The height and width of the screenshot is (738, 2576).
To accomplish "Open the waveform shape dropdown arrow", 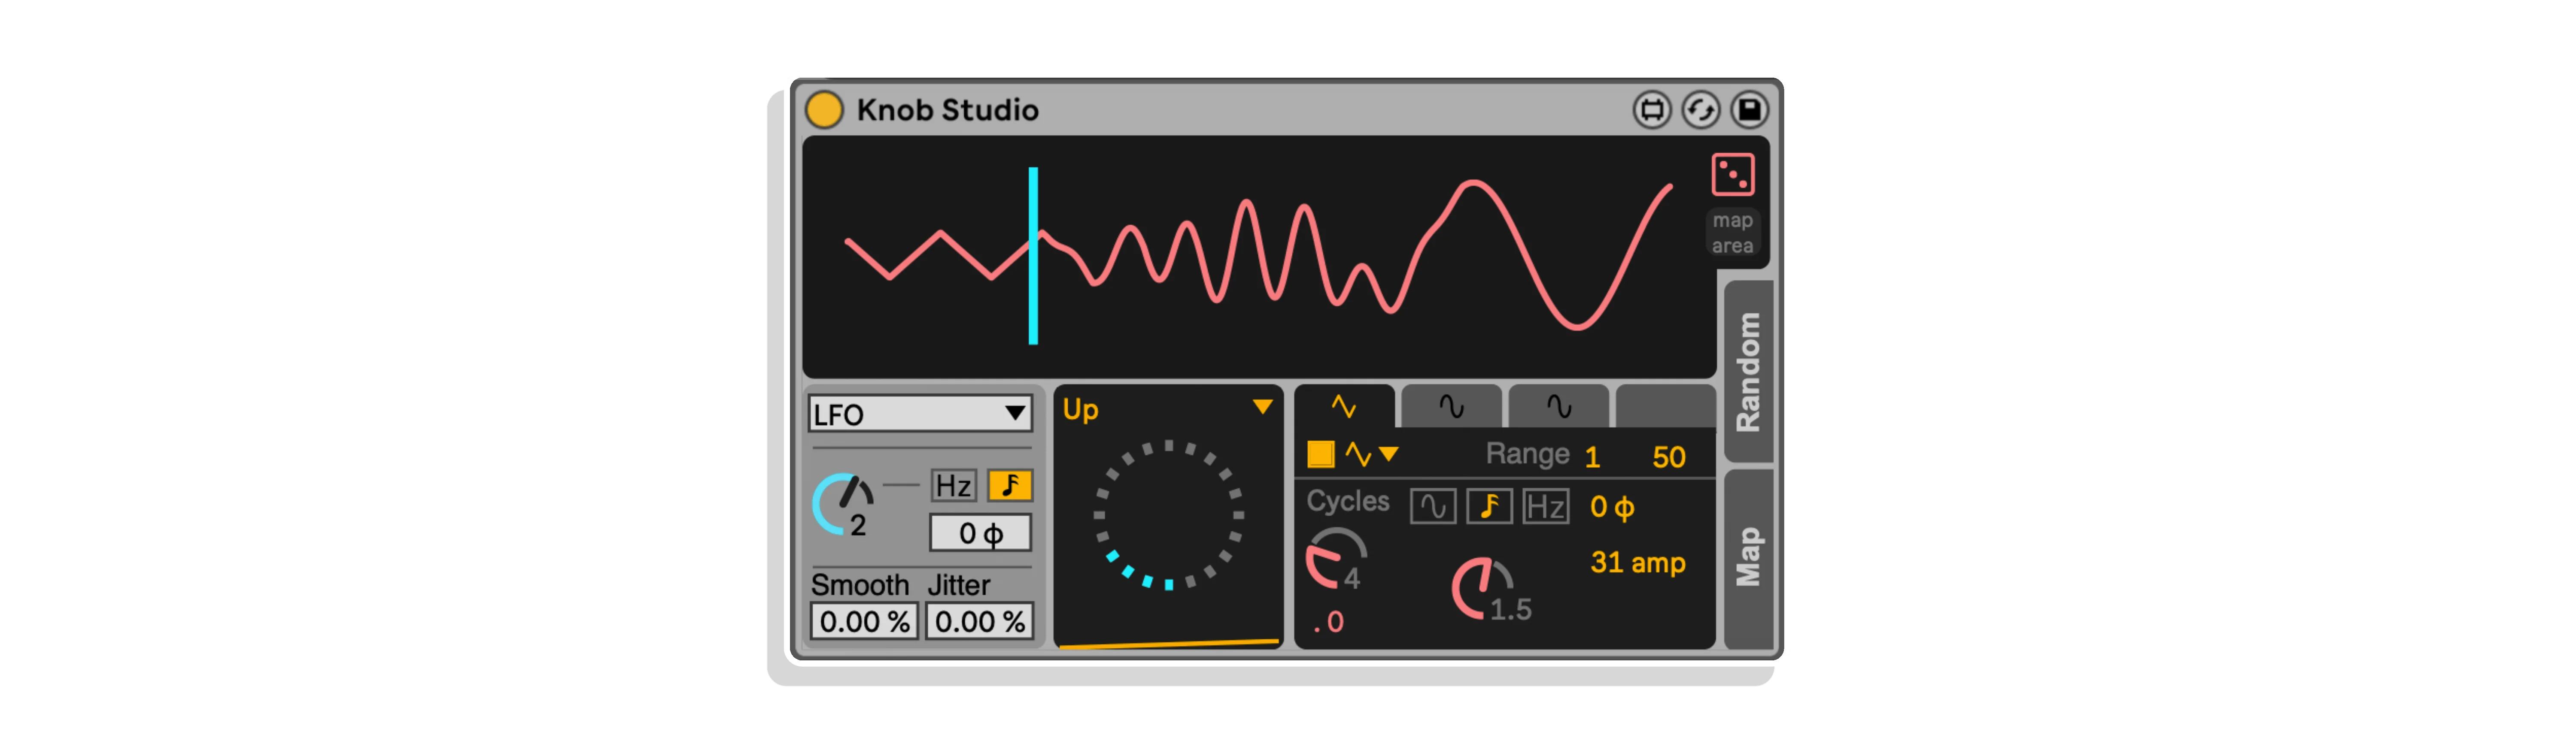I will coord(1388,454).
